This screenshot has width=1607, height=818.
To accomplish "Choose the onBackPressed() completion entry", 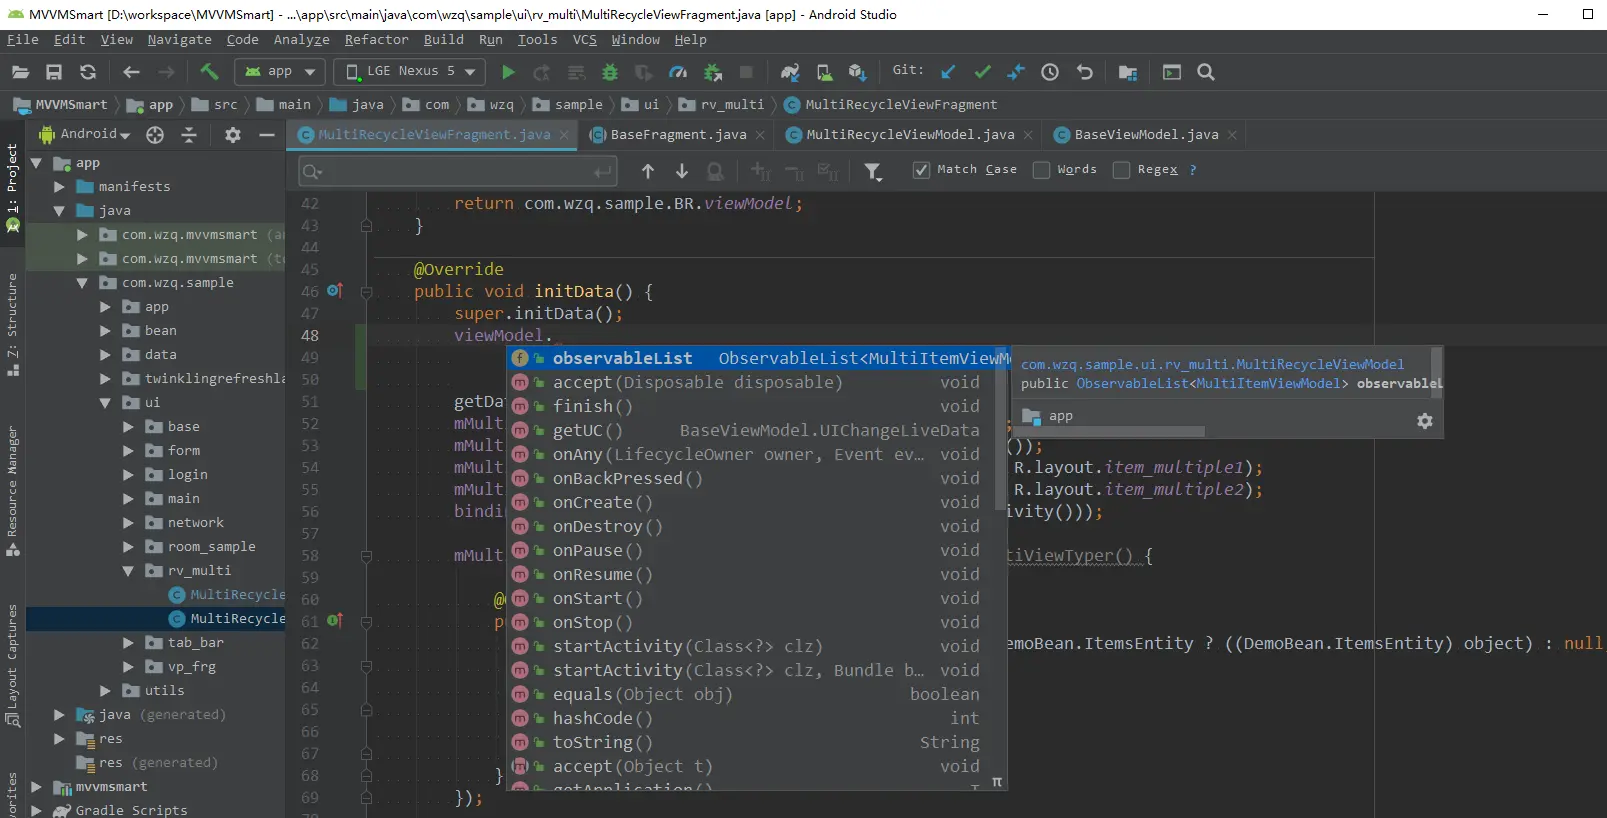I will click(x=627, y=478).
